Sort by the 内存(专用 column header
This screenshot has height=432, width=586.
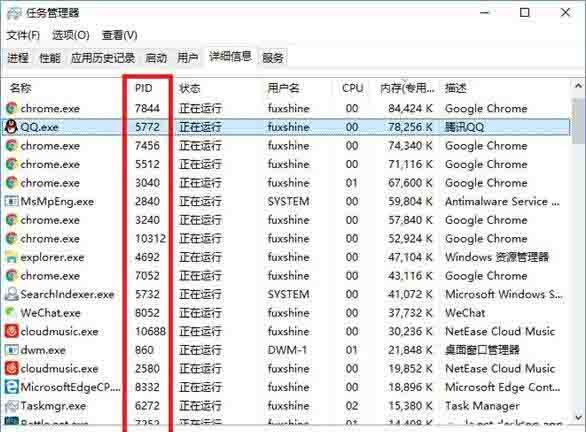(x=407, y=88)
